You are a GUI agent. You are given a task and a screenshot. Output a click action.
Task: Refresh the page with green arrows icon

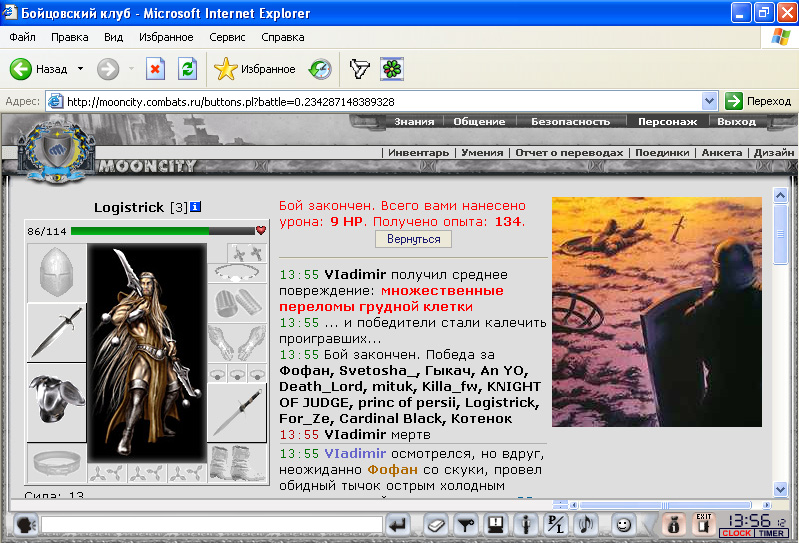(187, 69)
